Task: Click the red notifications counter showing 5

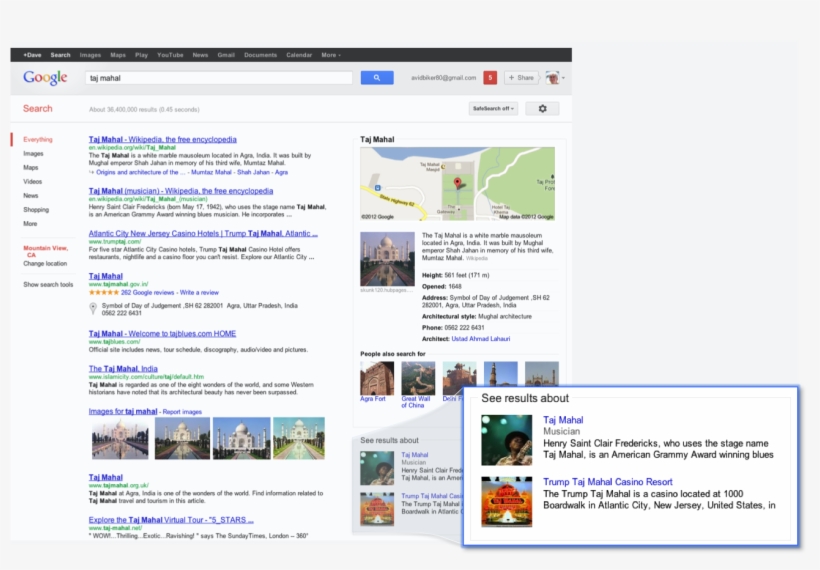Action: (x=490, y=78)
